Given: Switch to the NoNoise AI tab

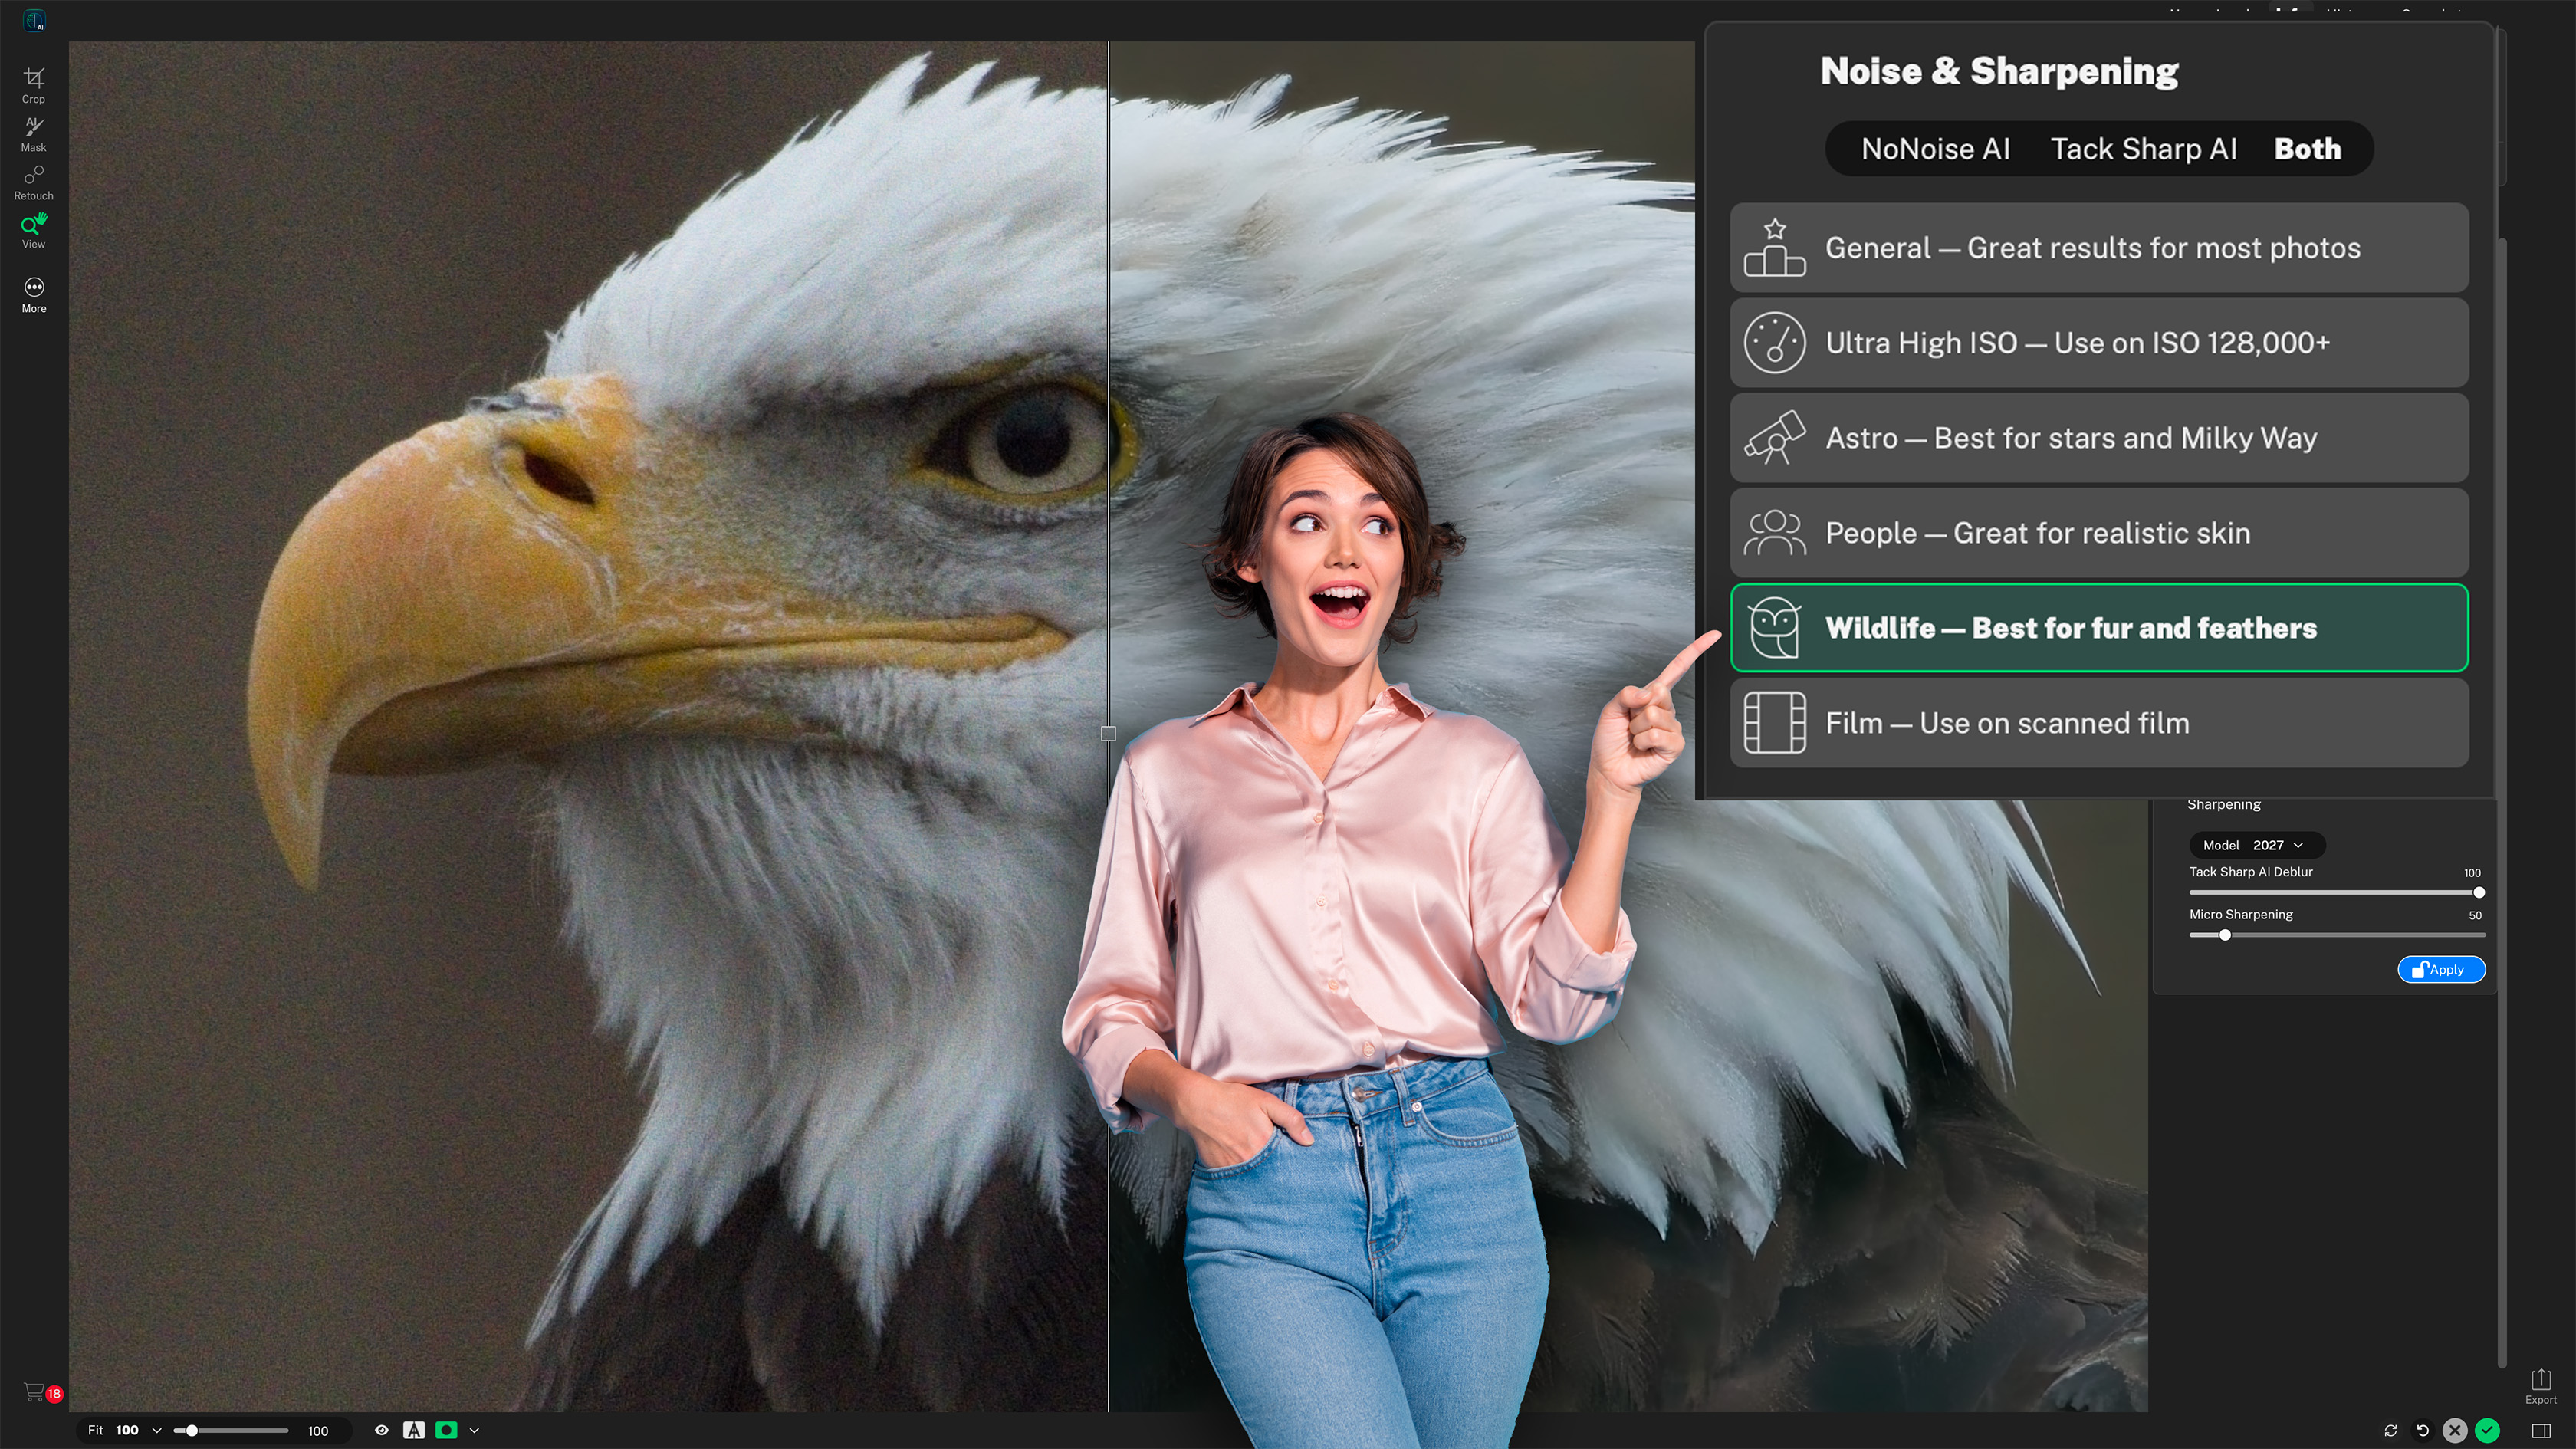Looking at the screenshot, I should (x=1935, y=149).
